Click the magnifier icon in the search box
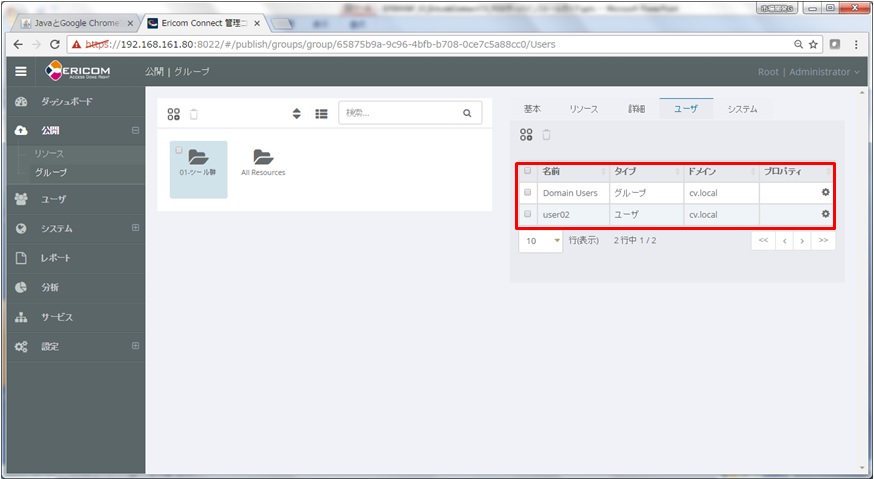This screenshot has height=479, width=874. click(467, 114)
